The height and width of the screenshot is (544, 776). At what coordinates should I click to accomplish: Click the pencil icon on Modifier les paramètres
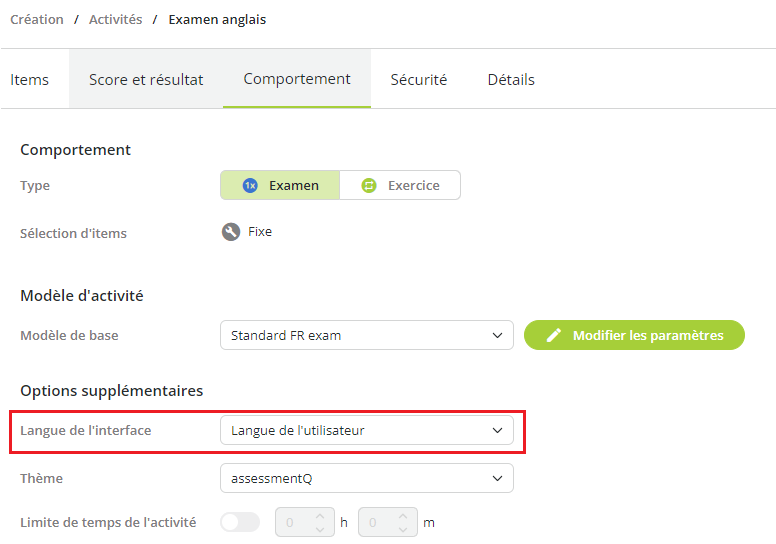coord(554,336)
